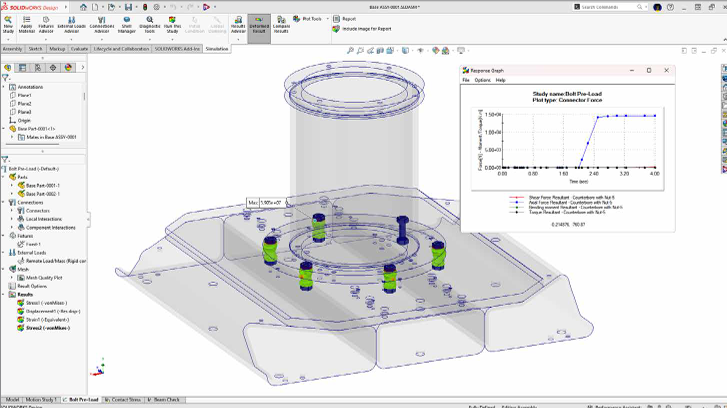Image resolution: width=727 pixels, height=408 pixels.
Task: Launch the Shell Manager
Action: tap(127, 24)
